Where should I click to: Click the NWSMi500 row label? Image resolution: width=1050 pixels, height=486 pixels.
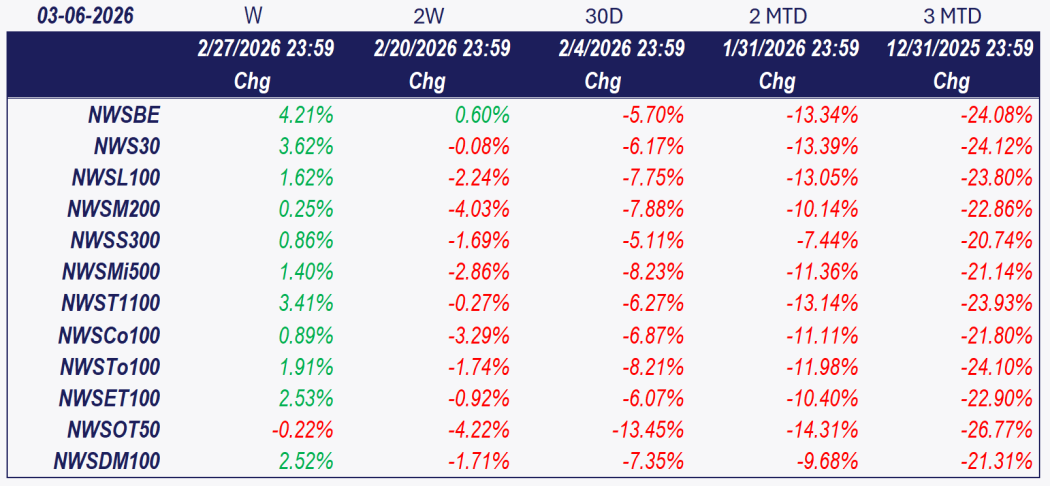[x=110, y=272]
